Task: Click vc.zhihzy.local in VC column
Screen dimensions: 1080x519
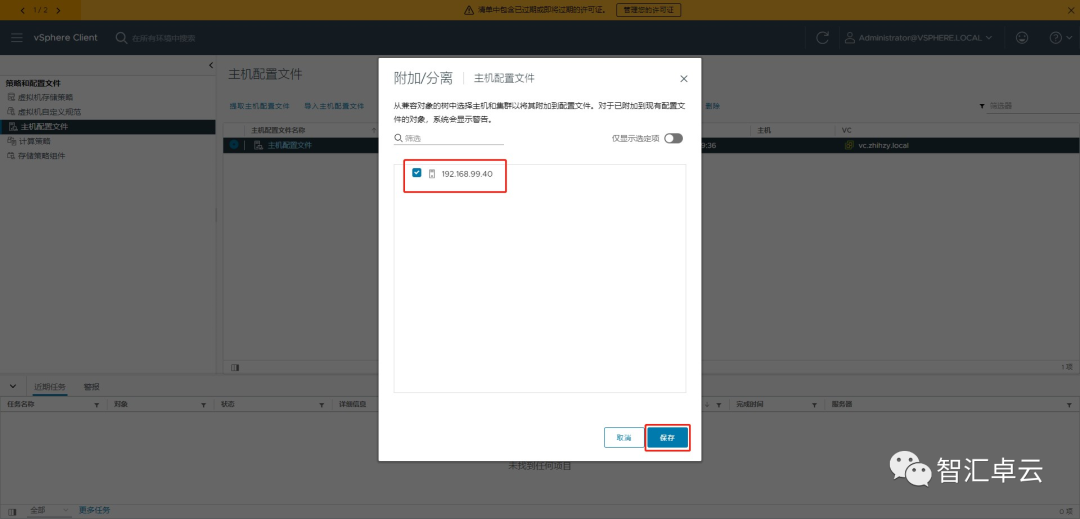Action: pyautogui.click(x=884, y=145)
